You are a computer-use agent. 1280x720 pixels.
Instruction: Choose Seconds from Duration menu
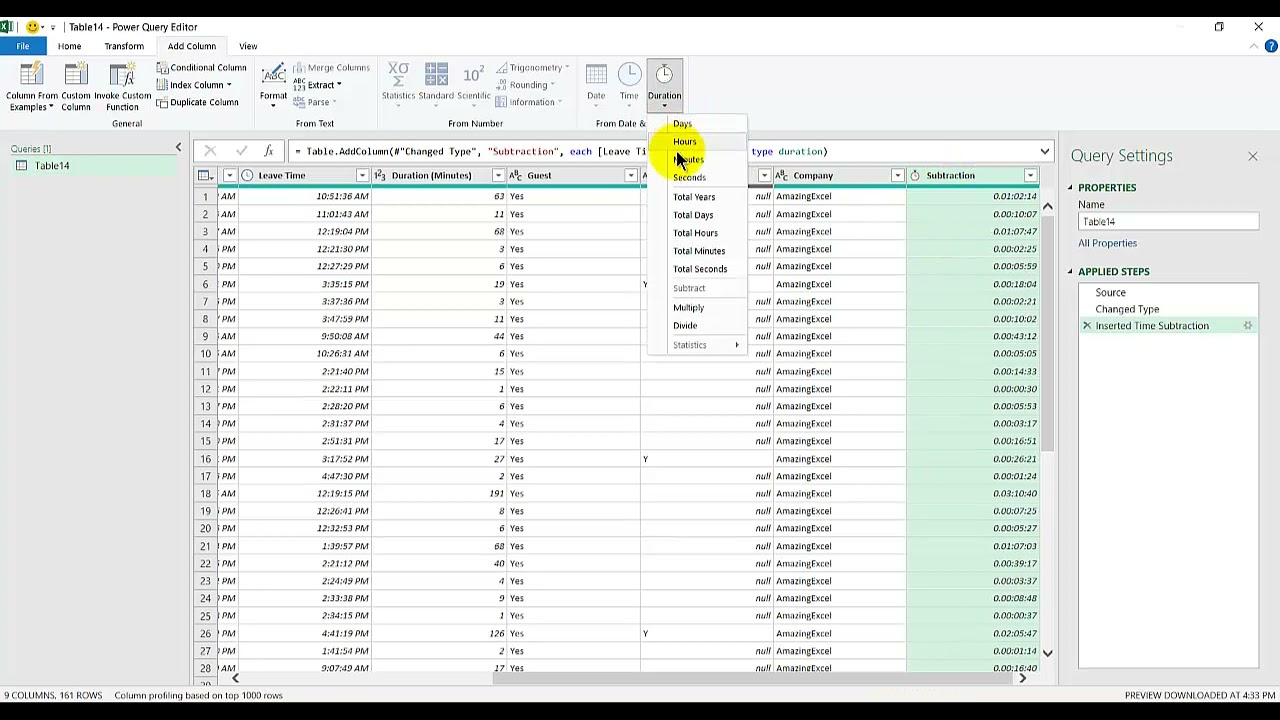pyautogui.click(x=689, y=178)
